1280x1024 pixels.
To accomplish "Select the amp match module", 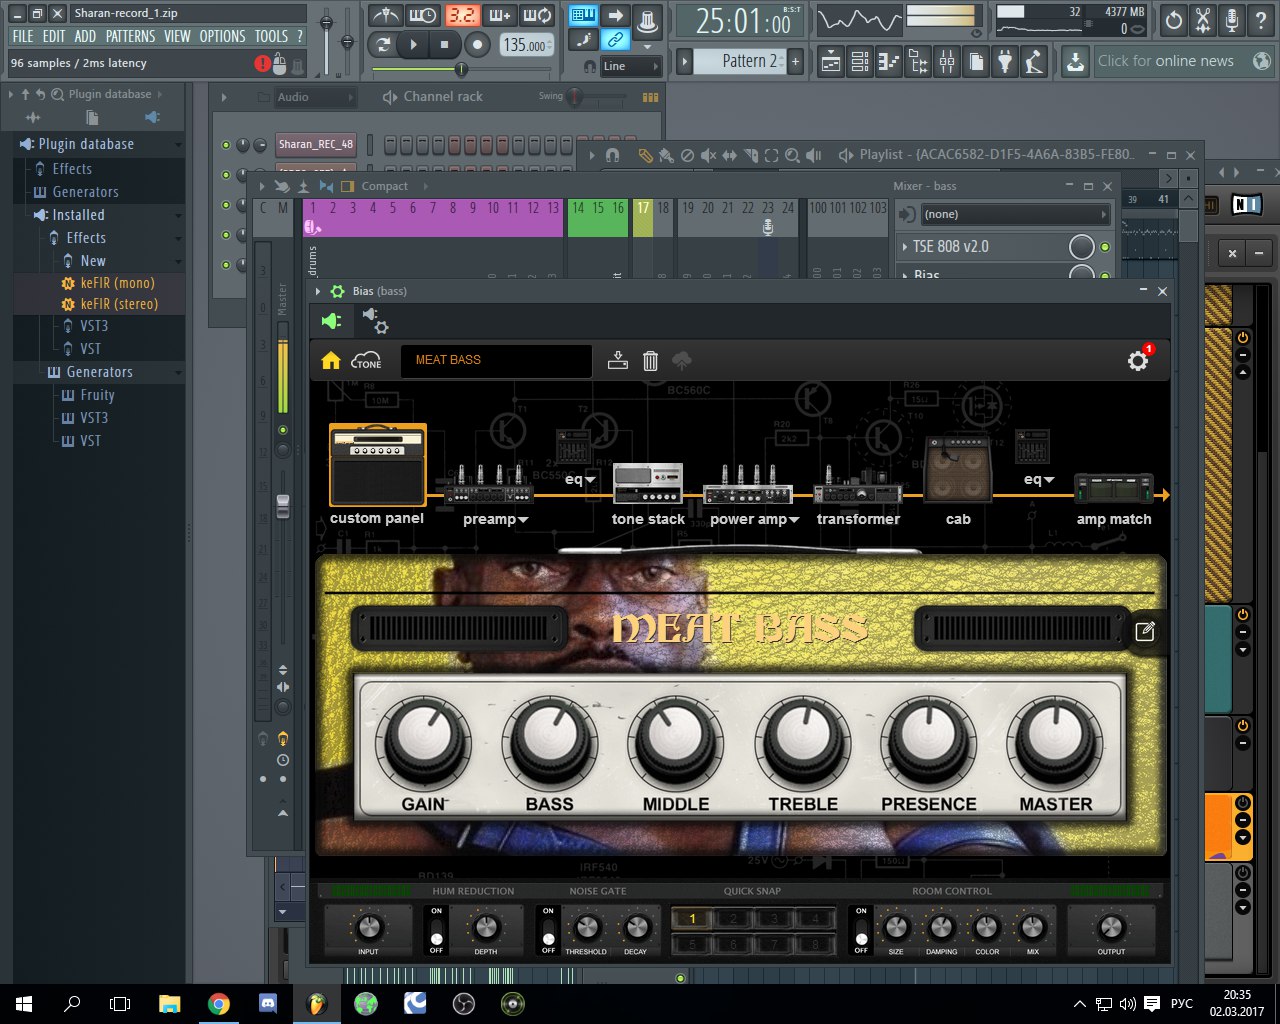I will [1114, 488].
